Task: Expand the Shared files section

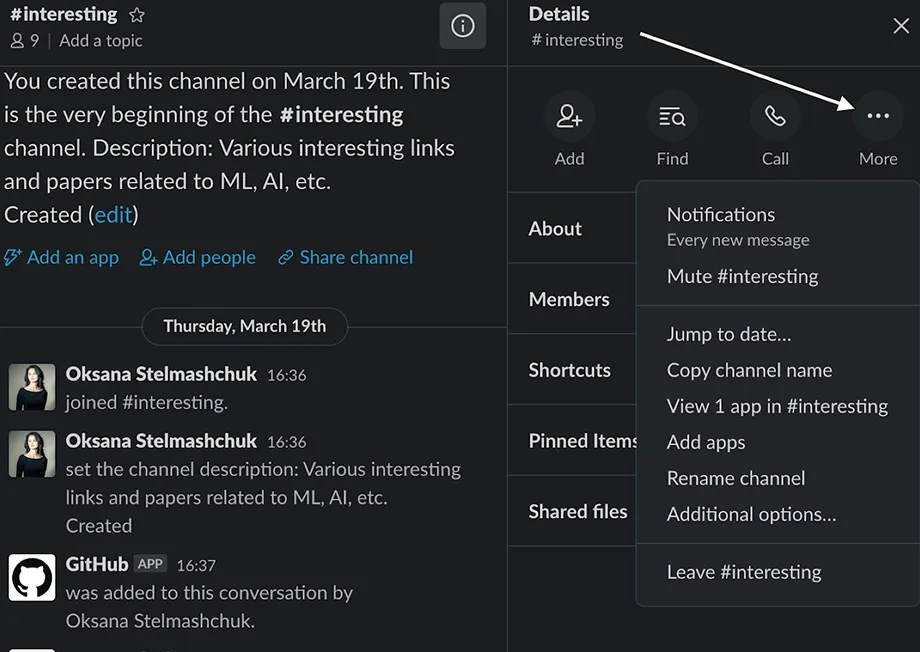Action: coord(578,511)
